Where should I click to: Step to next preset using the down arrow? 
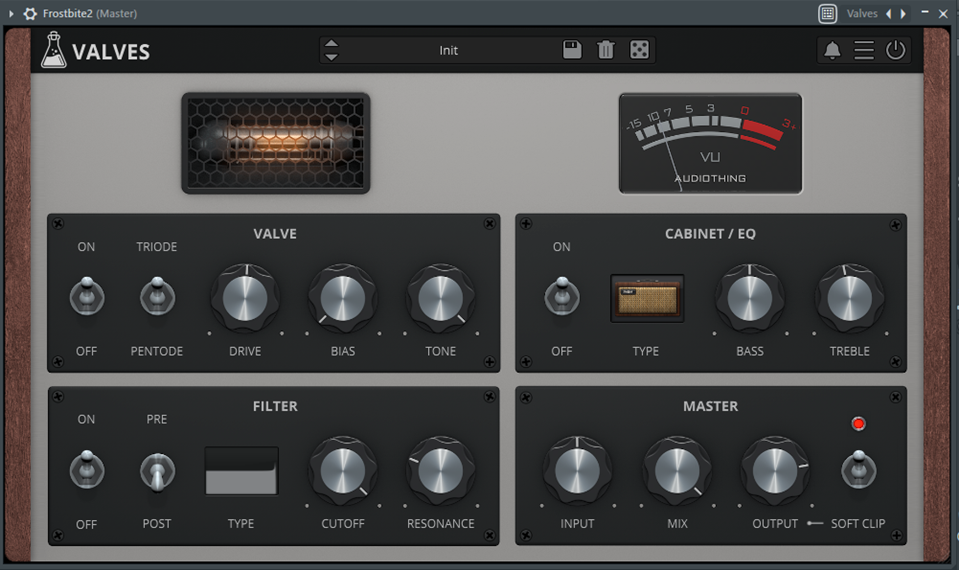click(x=331, y=57)
